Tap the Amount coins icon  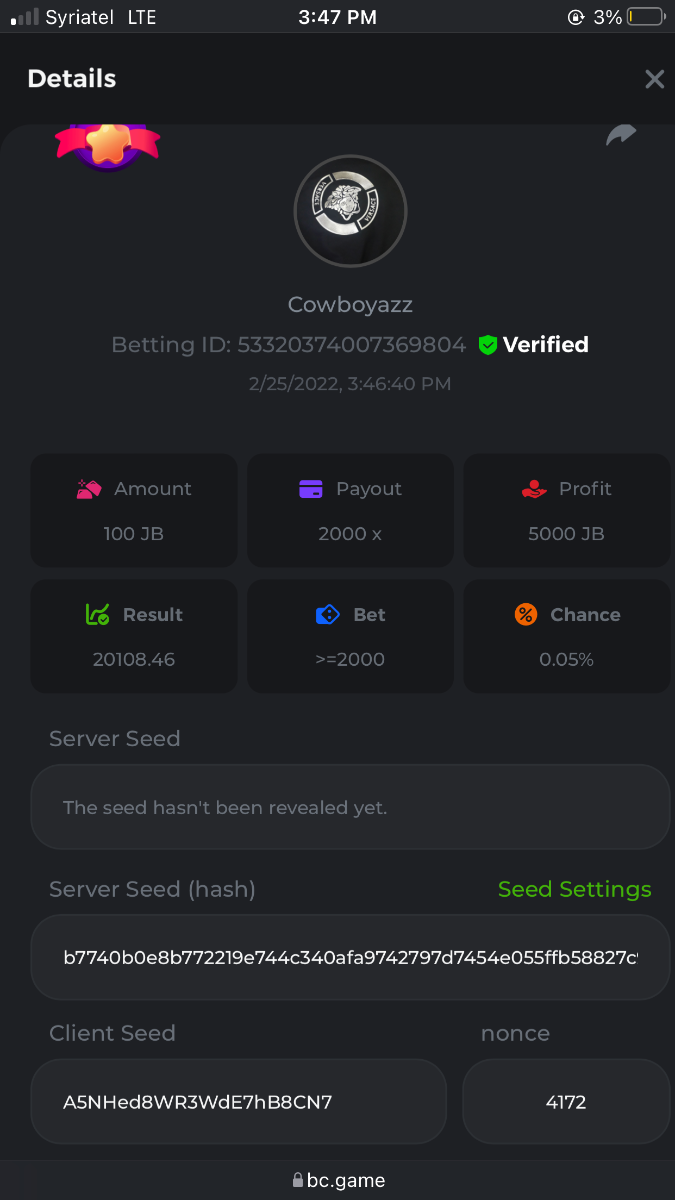click(x=90, y=489)
